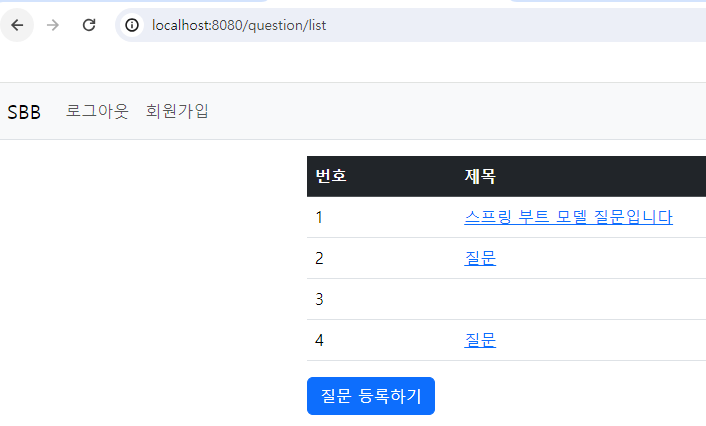Click the 제목 column header

tap(480, 176)
